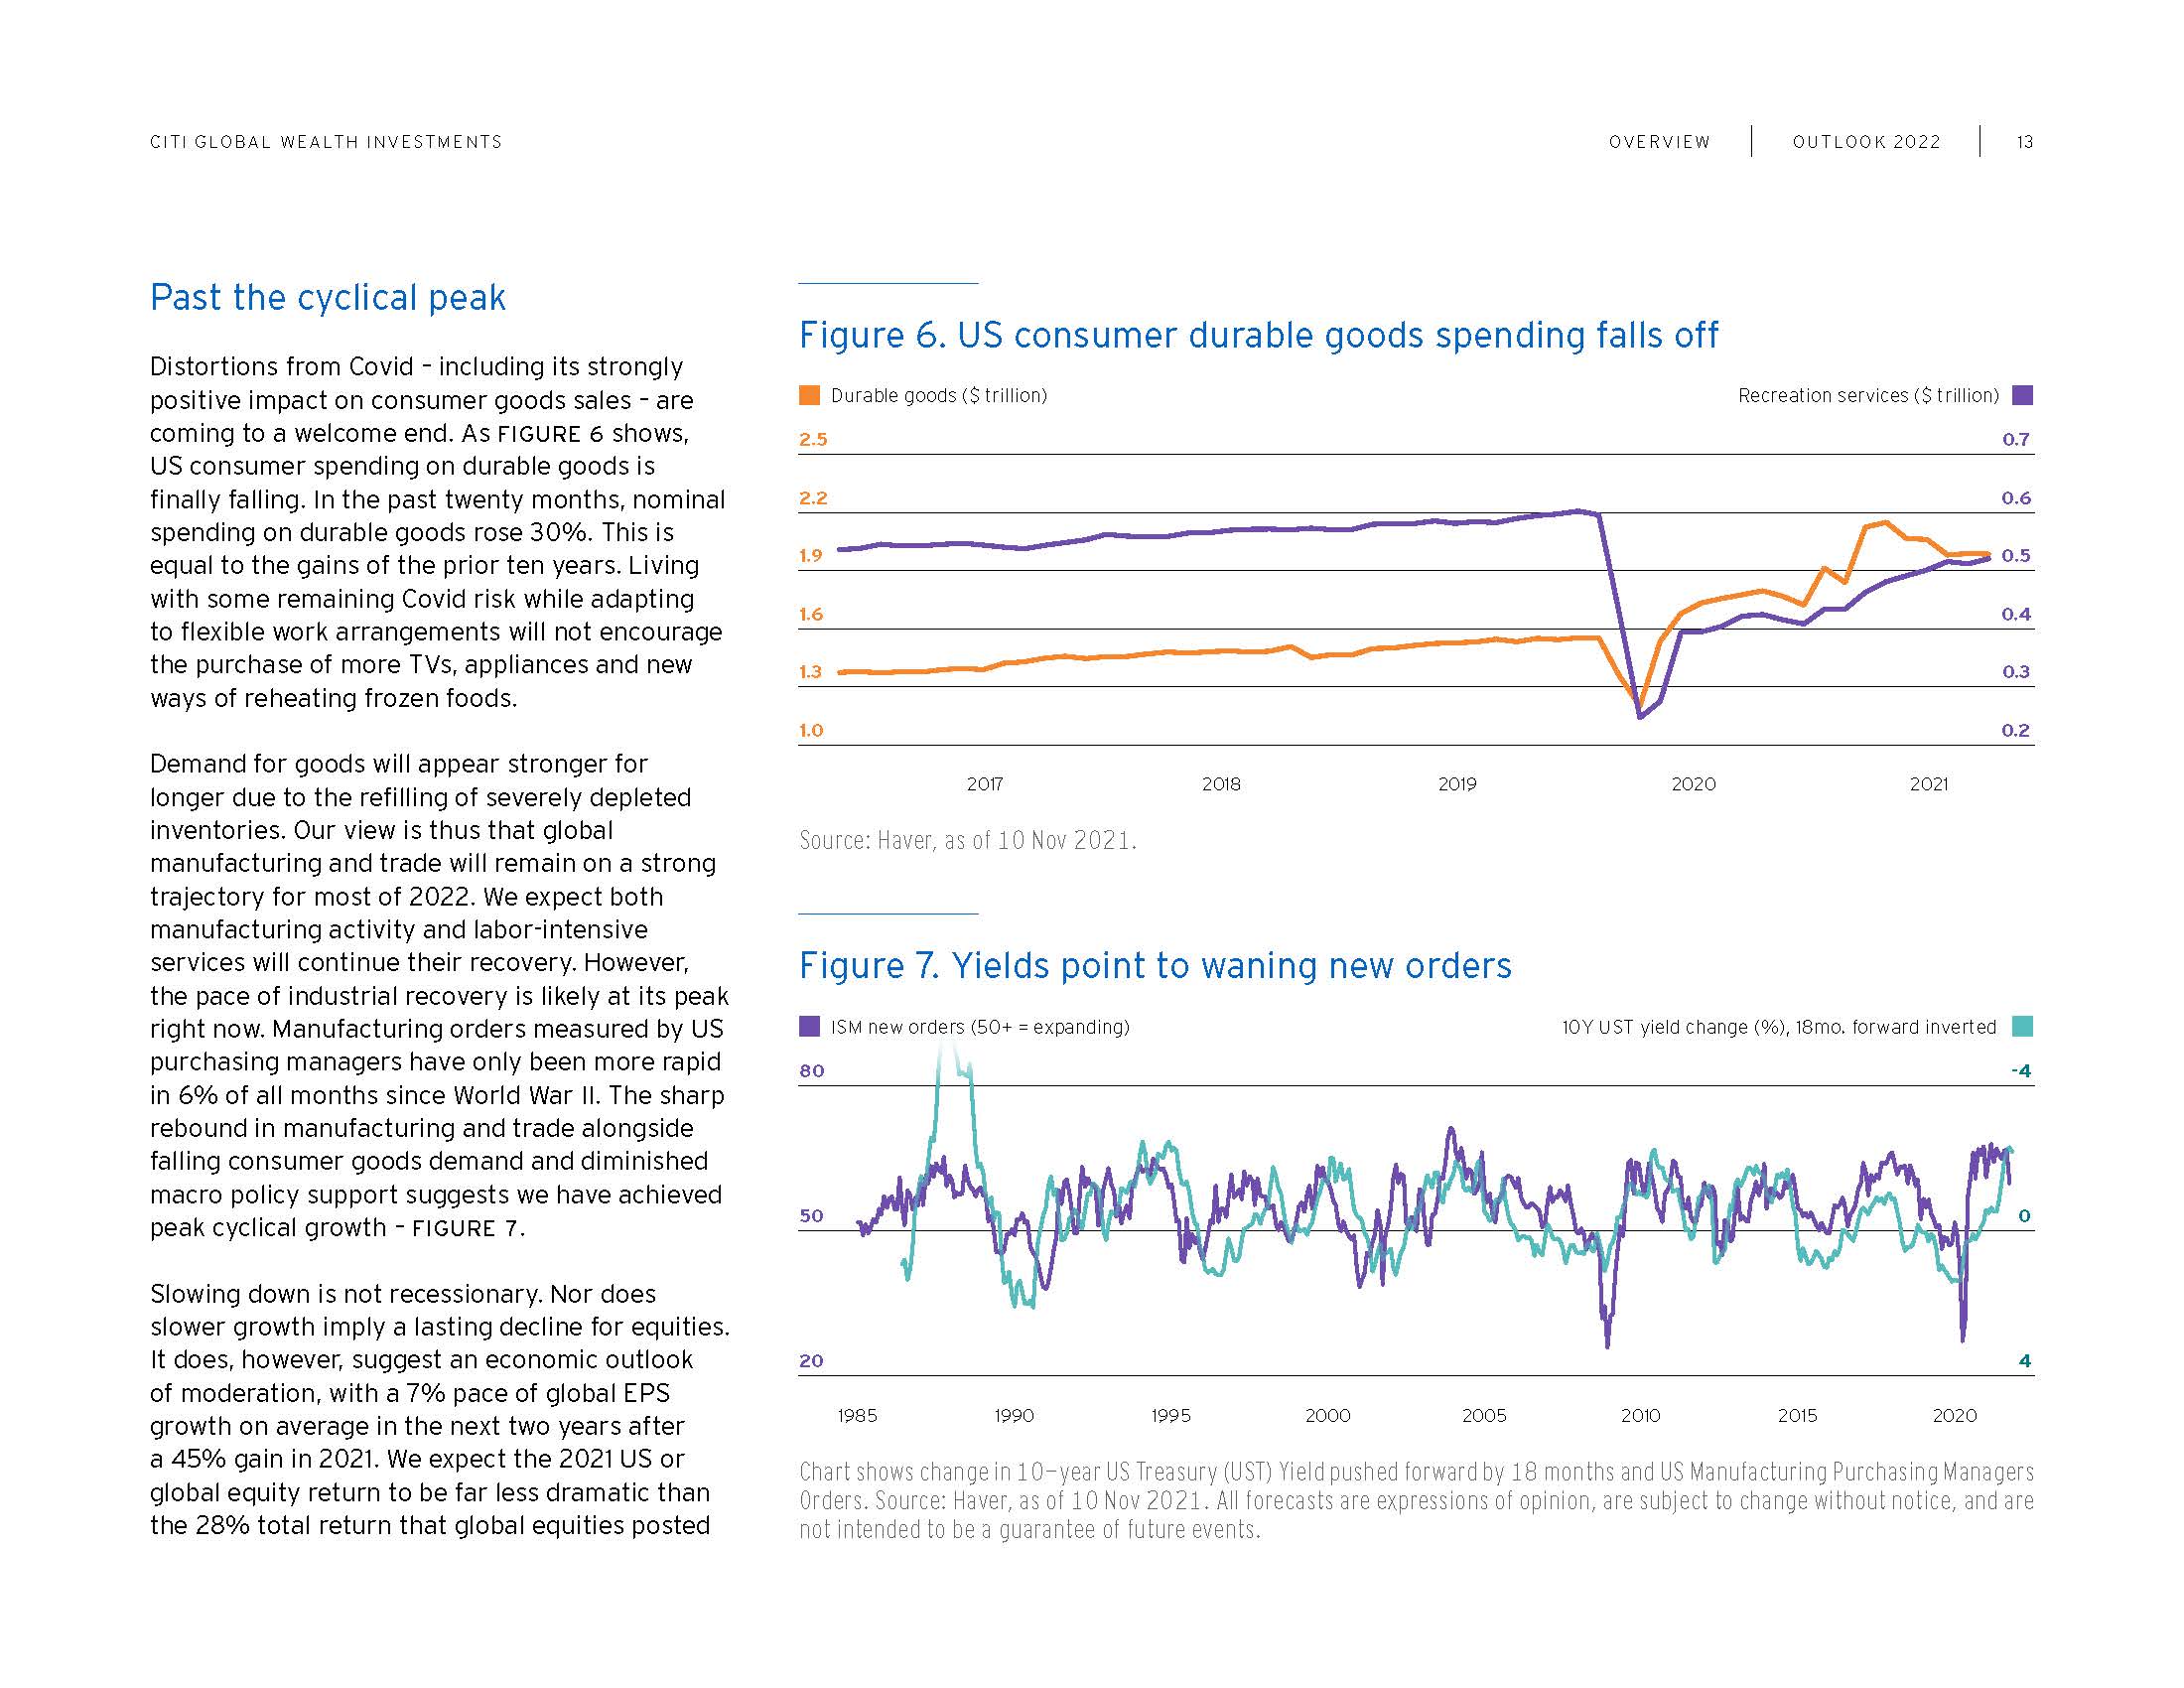Click the teal 10Y UST yield legend swatch
This screenshot has width=2184, height=1688.
(2022, 1026)
